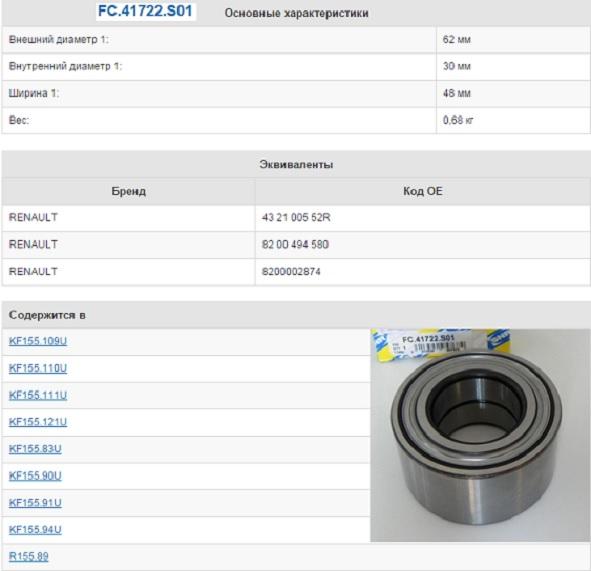Image resolution: width=591 pixels, height=571 pixels.
Task: Click the Бренд column header
Action: coord(129,191)
